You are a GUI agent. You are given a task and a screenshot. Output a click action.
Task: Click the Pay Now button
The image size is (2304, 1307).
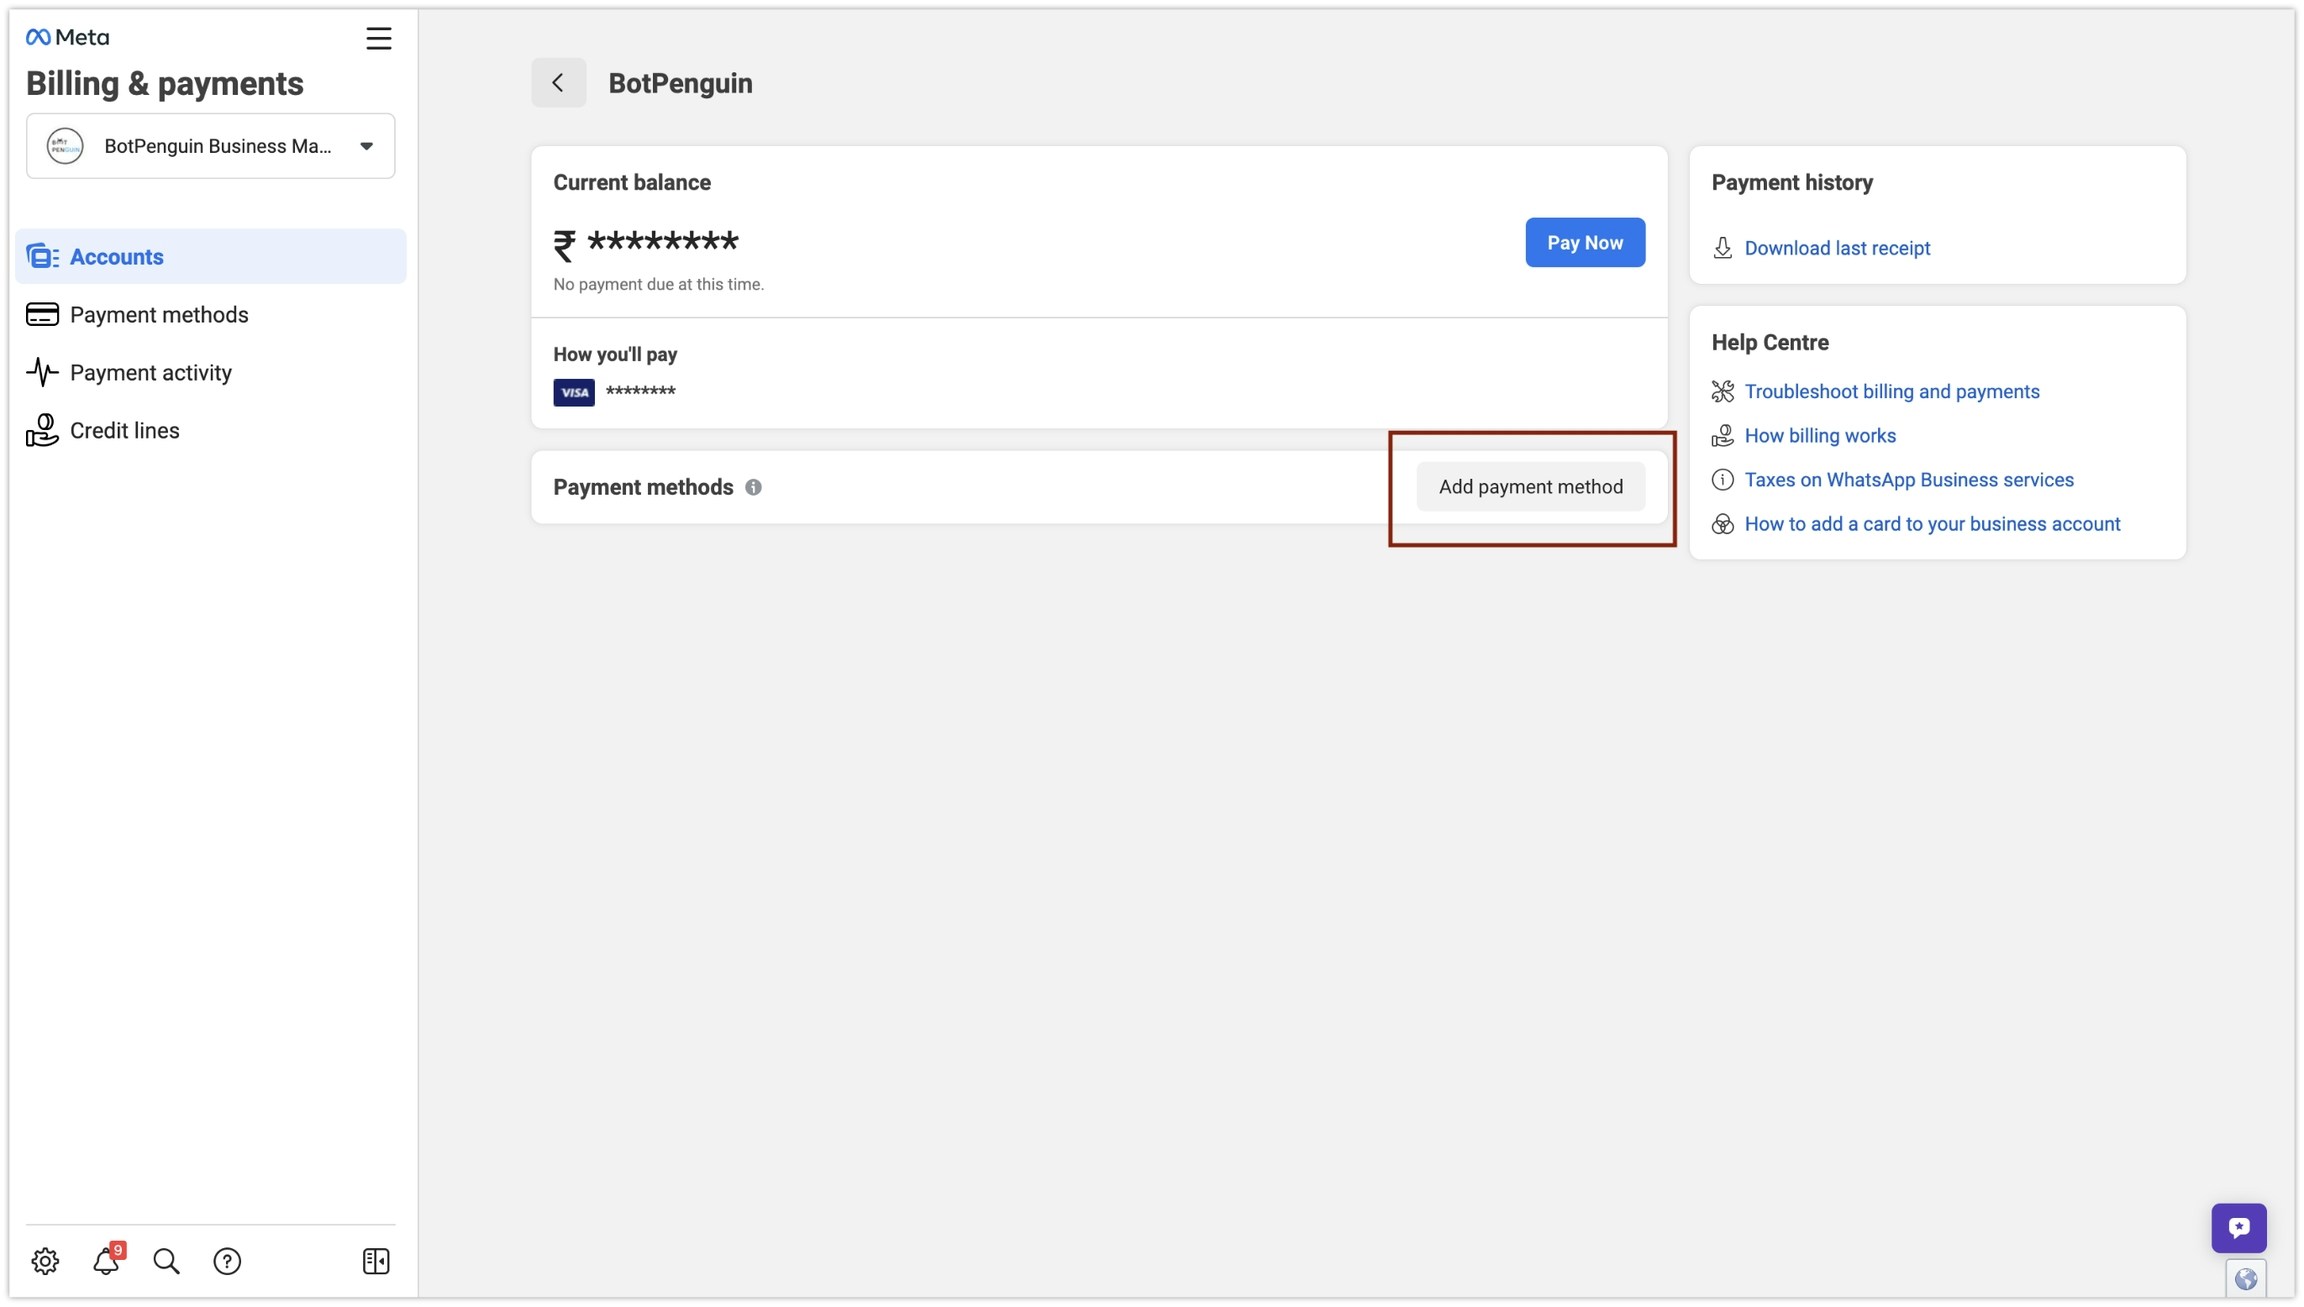(x=1584, y=242)
